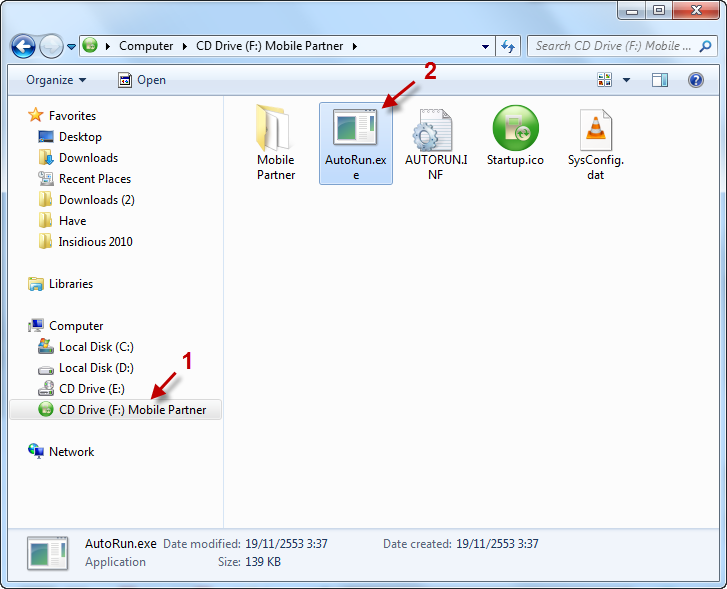Click the green Mobile Partner drive icon in sidebar

[x=45, y=409]
